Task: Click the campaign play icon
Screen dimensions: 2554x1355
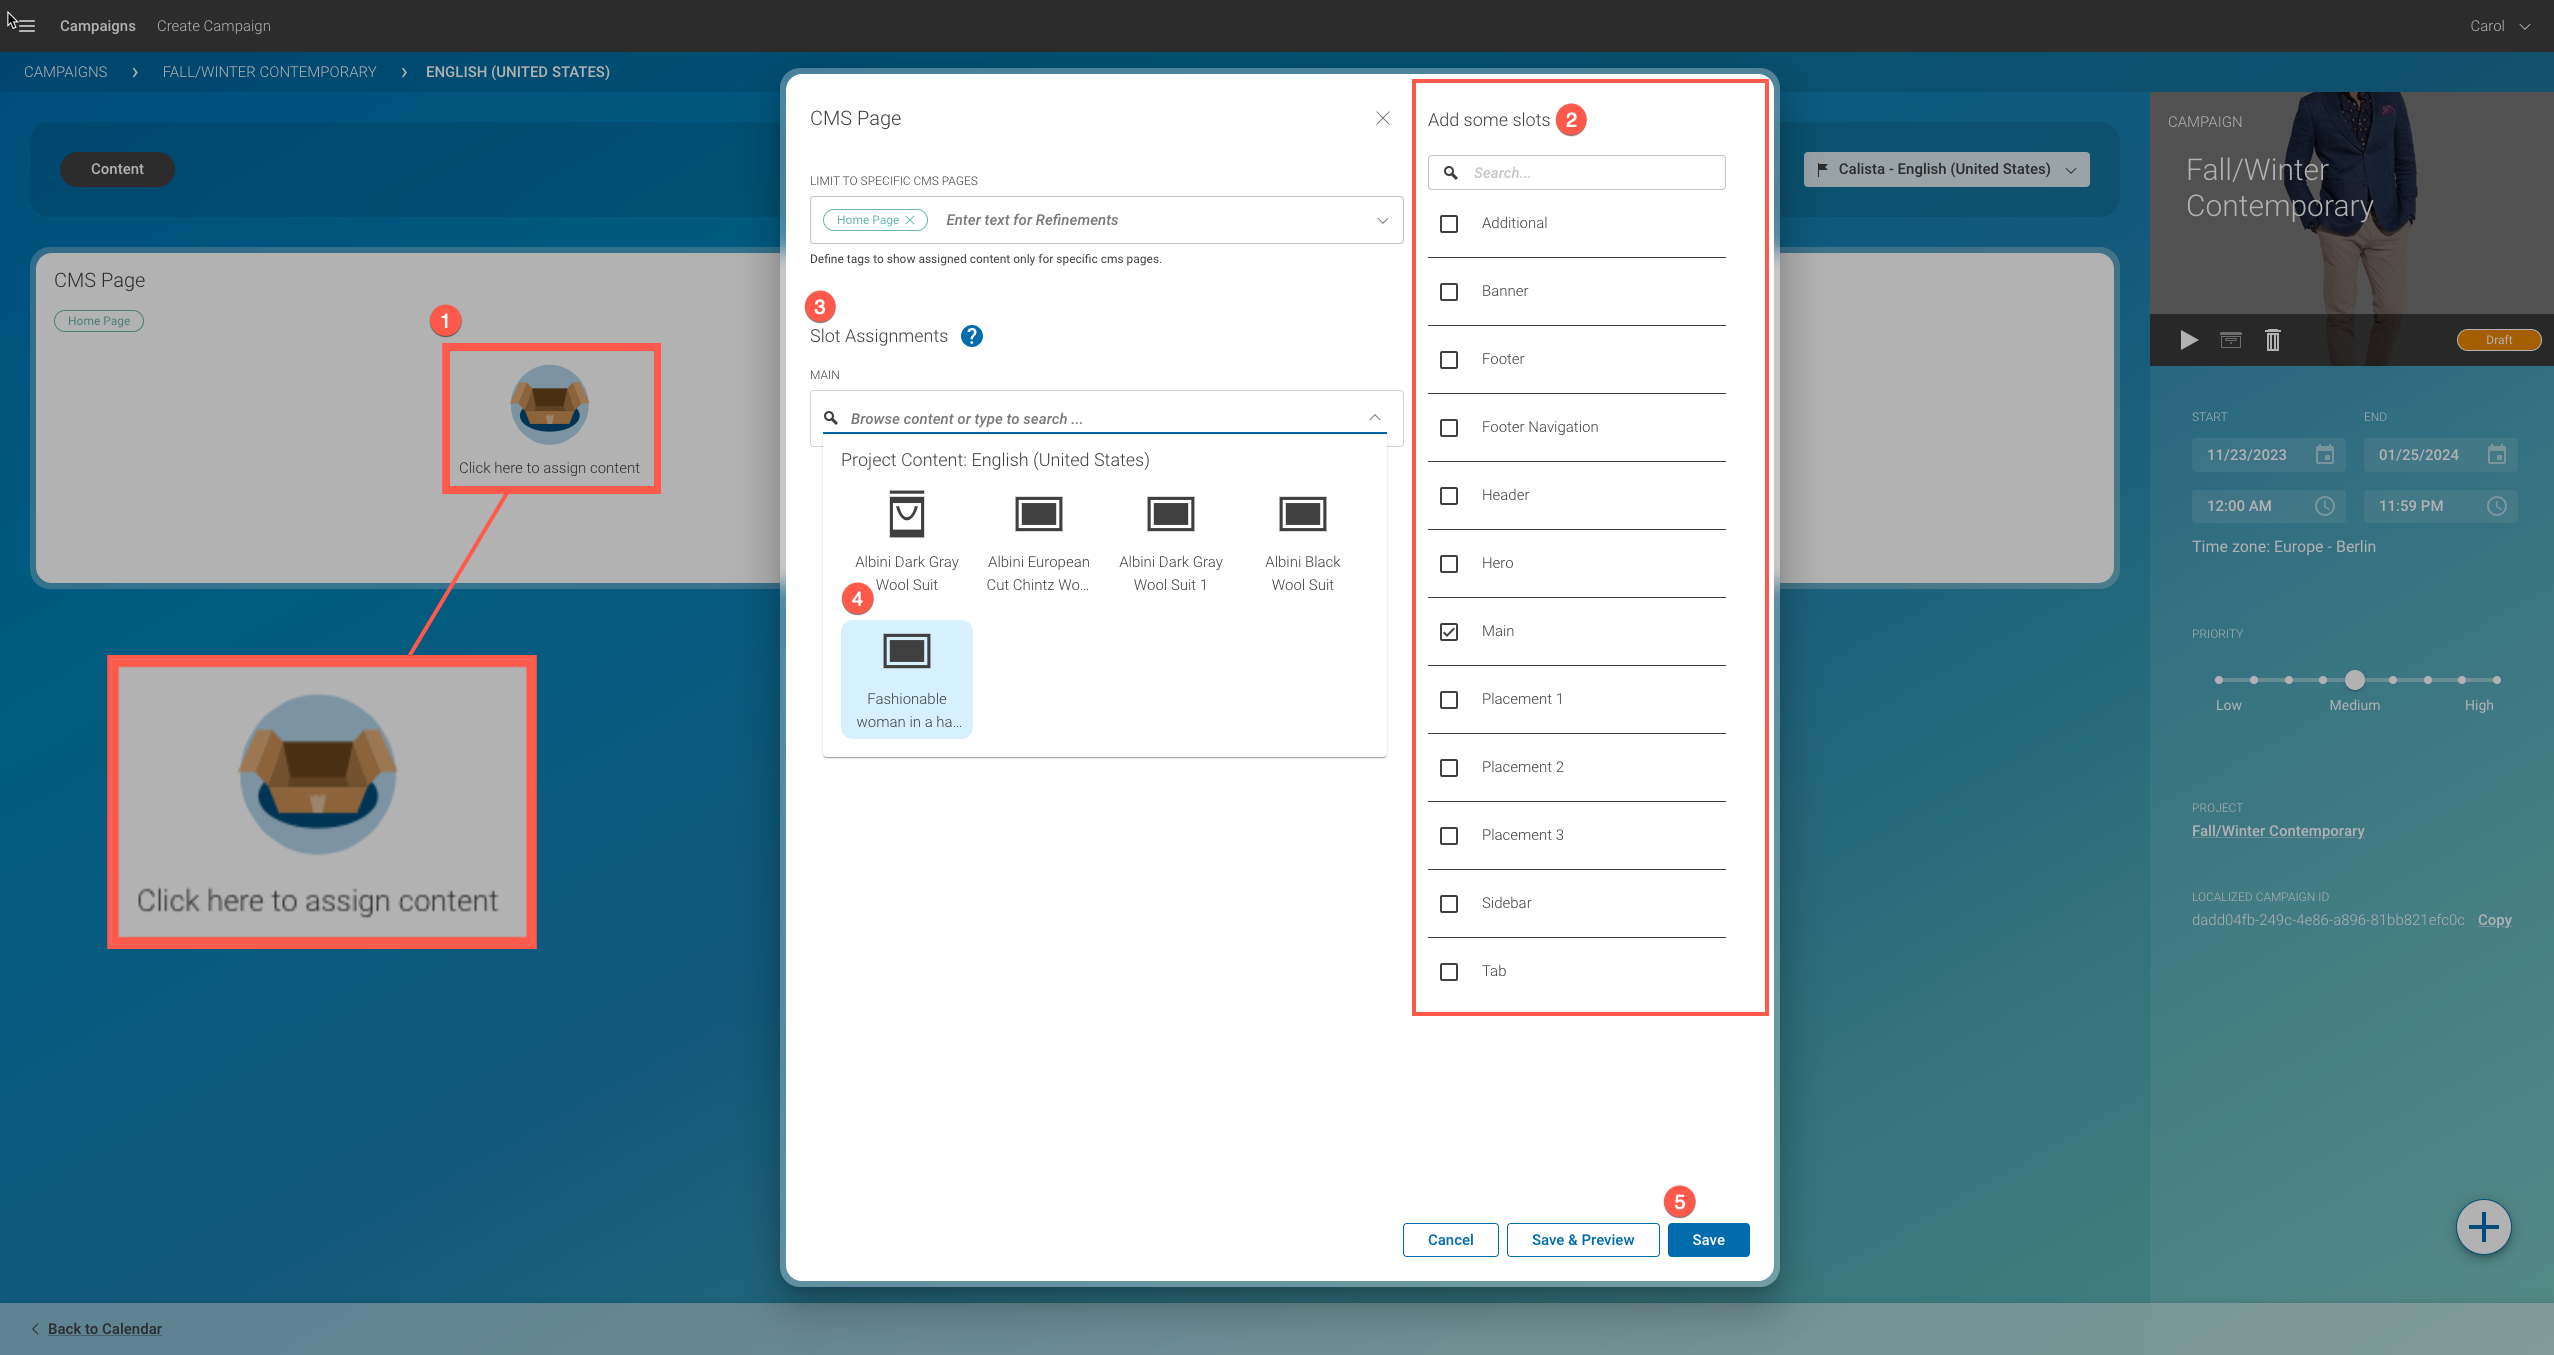Action: (x=2189, y=340)
